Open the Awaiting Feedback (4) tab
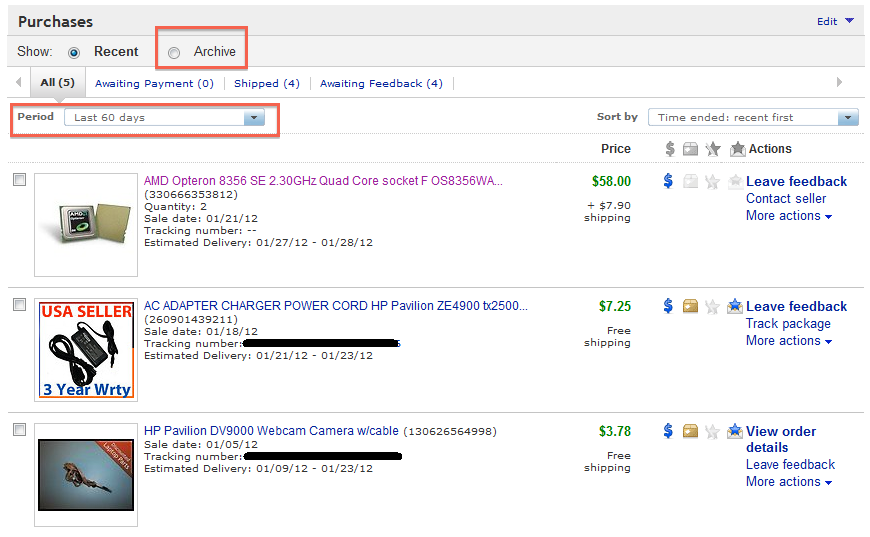 381,84
